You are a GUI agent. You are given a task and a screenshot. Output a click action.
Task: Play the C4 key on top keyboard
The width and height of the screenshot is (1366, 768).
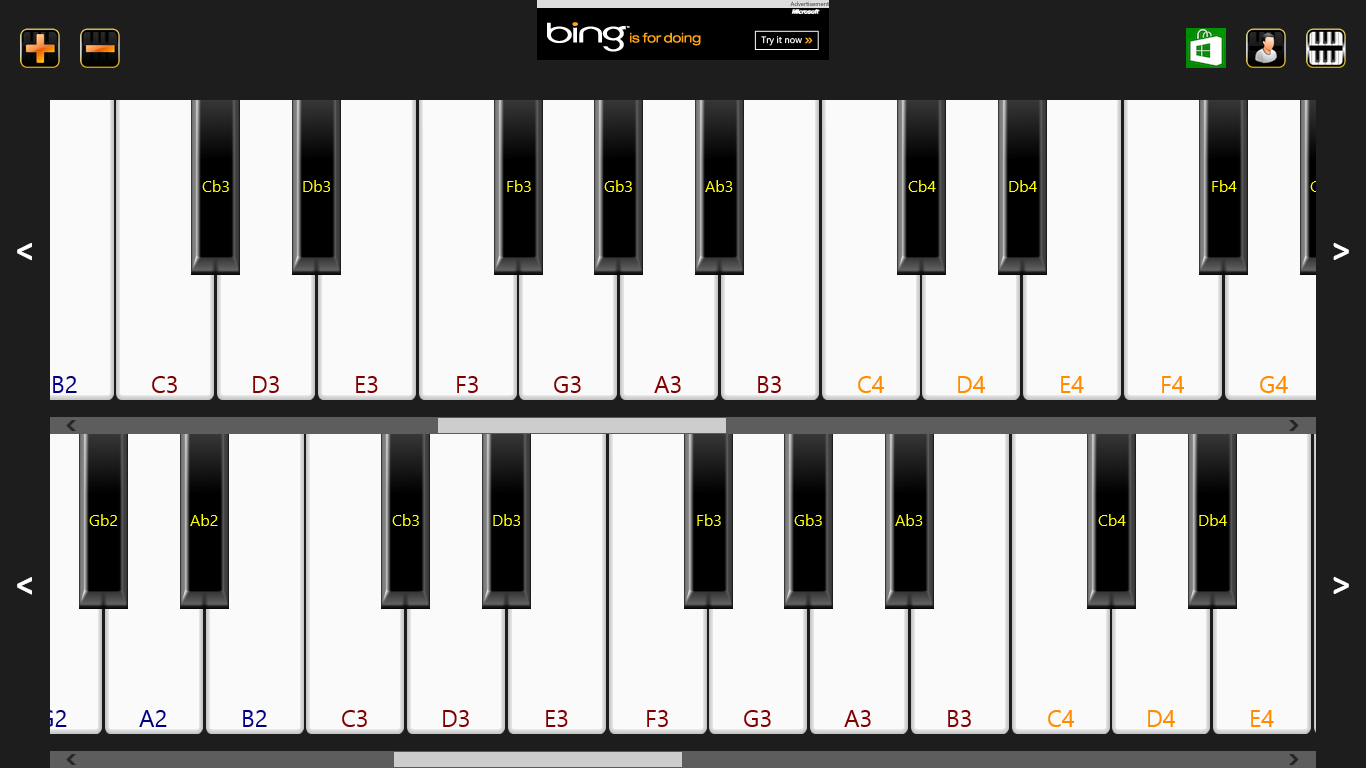870,340
